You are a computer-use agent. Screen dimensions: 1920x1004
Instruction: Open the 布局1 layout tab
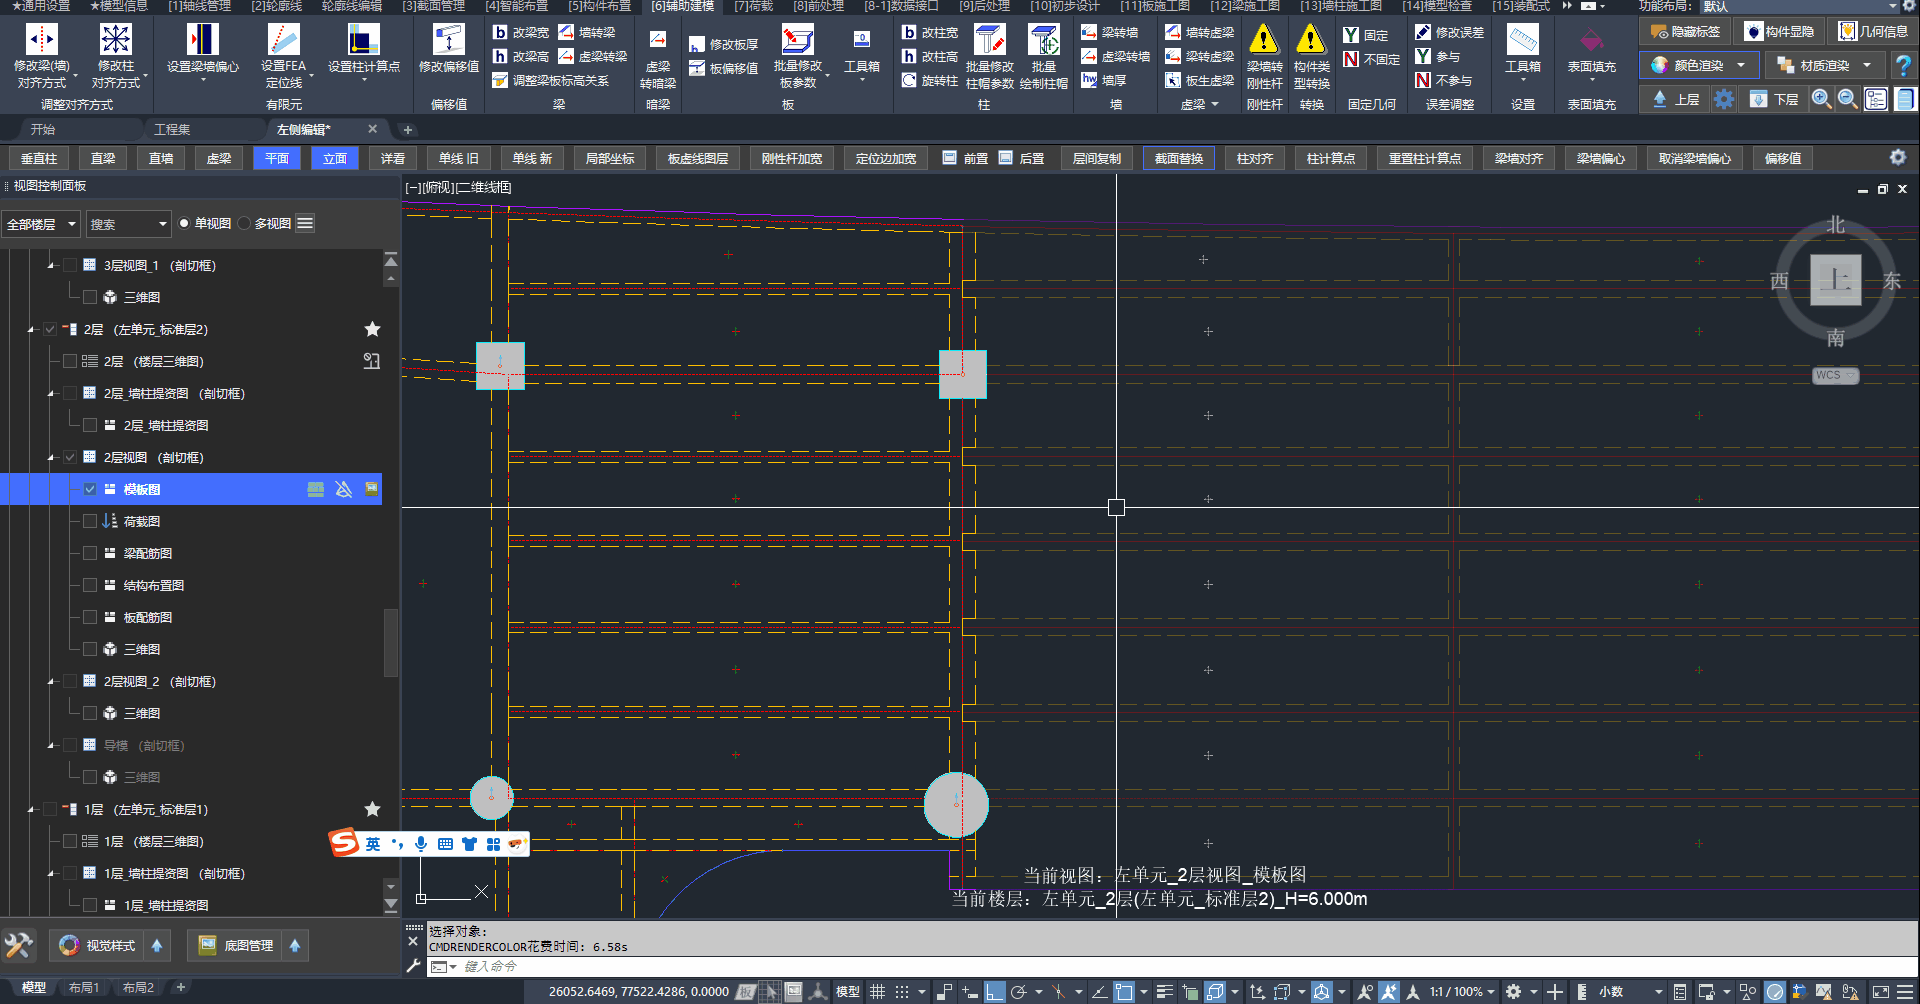pos(84,988)
